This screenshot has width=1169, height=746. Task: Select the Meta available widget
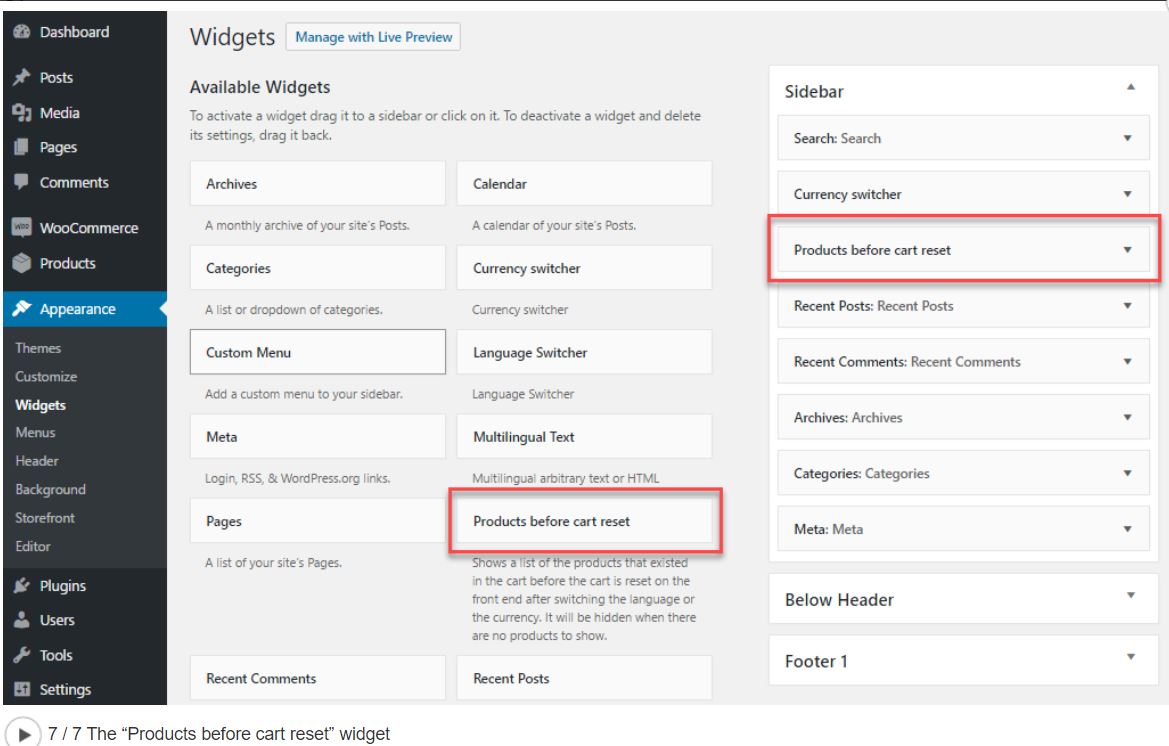coord(318,436)
